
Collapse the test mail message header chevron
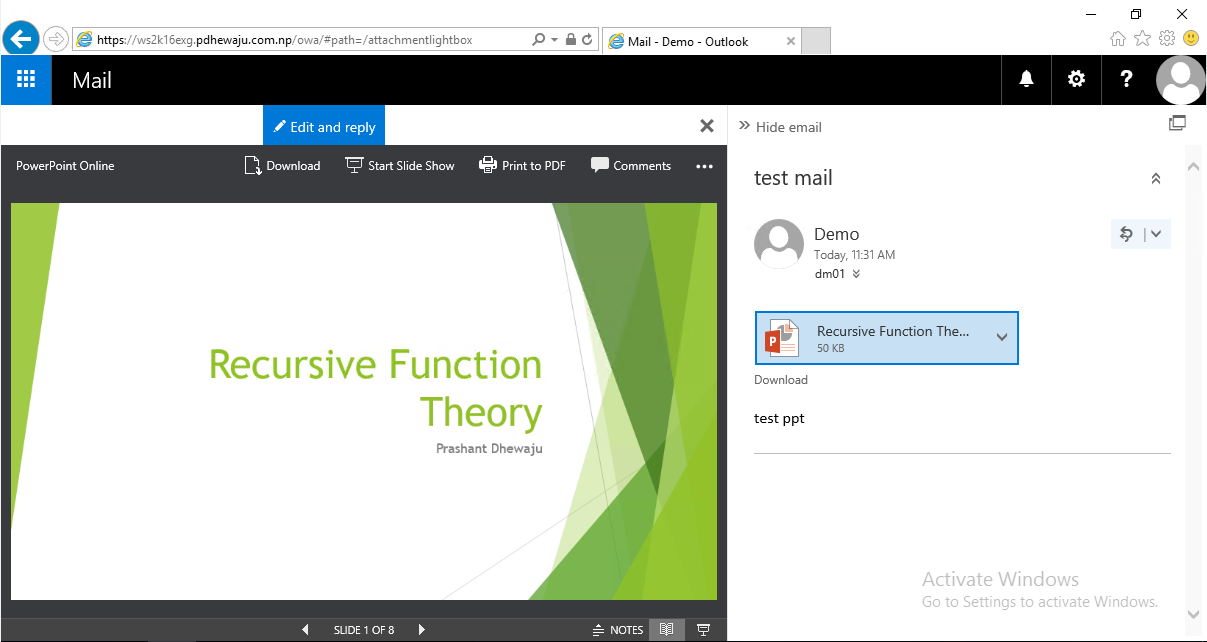[x=1156, y=177]
